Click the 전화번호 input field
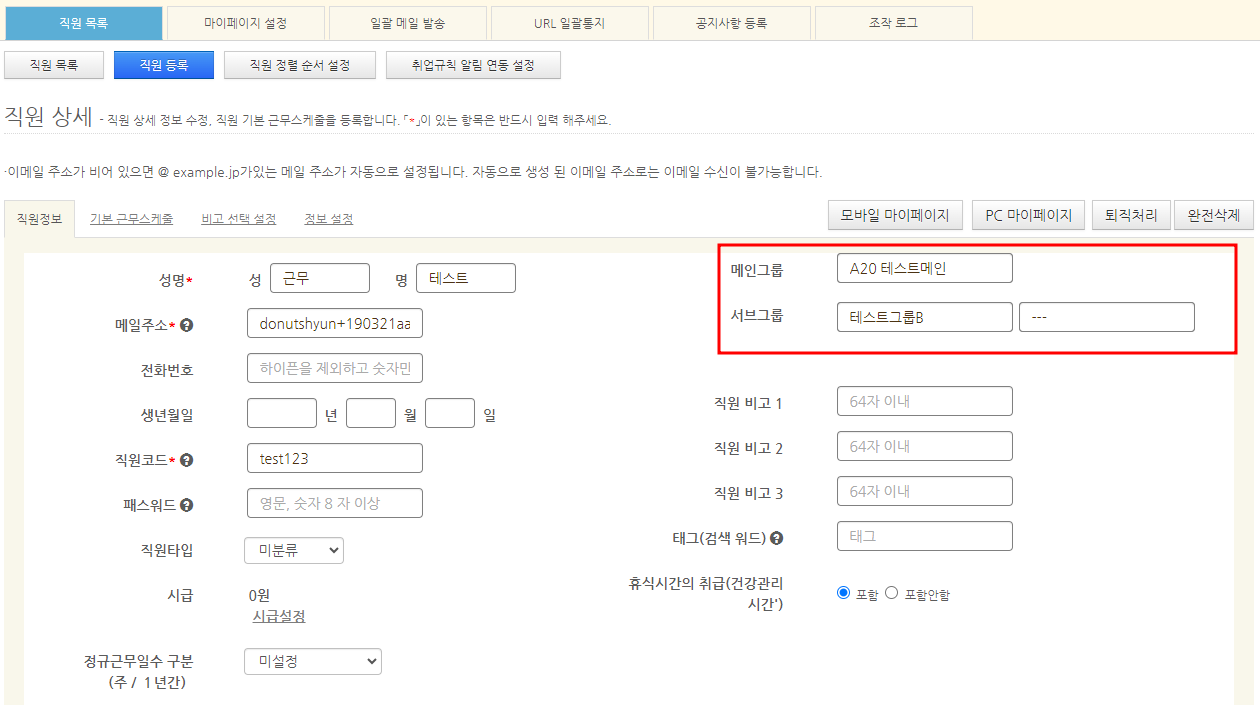 click(335, 368)
